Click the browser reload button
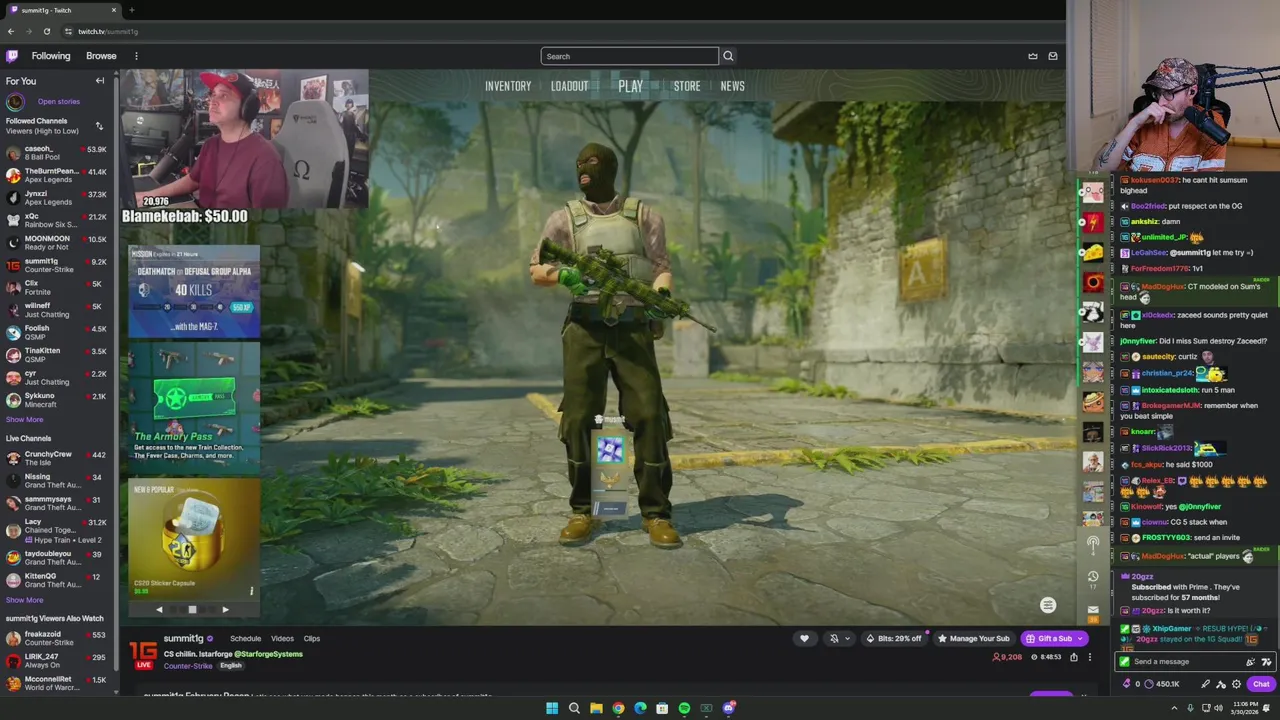Viewport: 1280px width, 720px height. tap(46, 31)
